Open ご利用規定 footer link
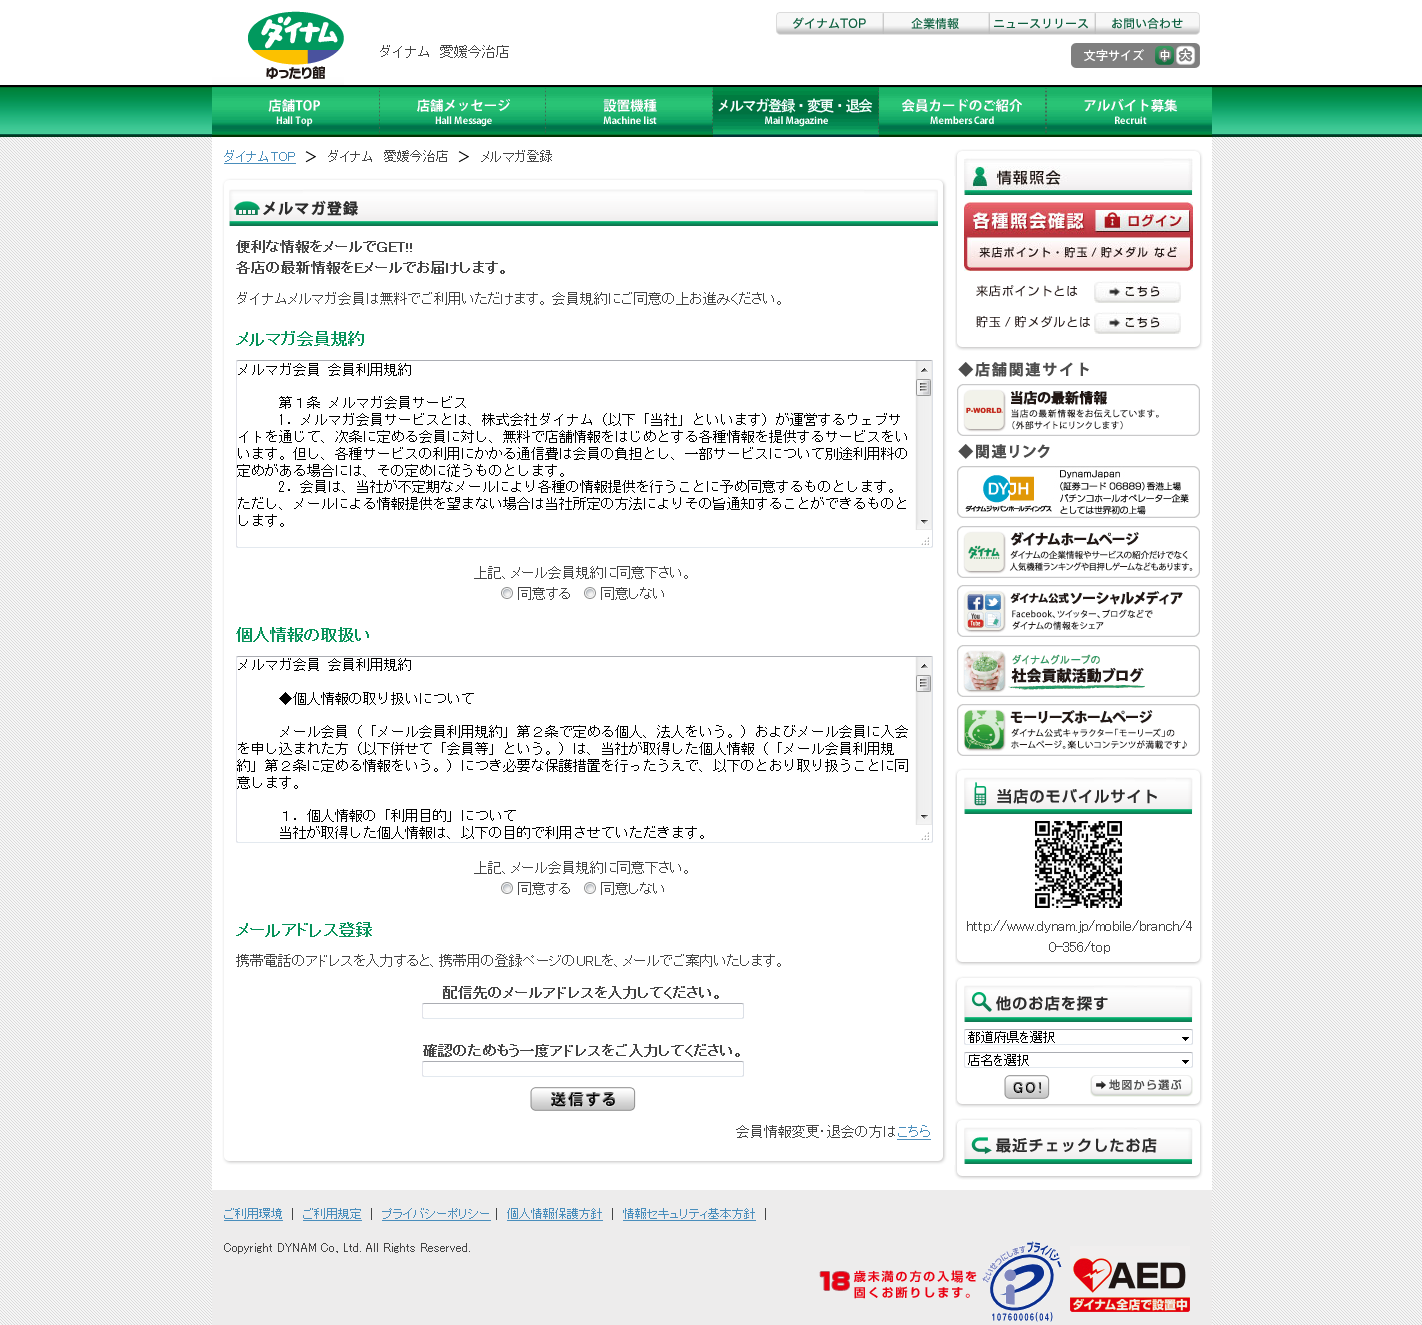The width and height of the screenshot is (1422, 1325). 332,1214
